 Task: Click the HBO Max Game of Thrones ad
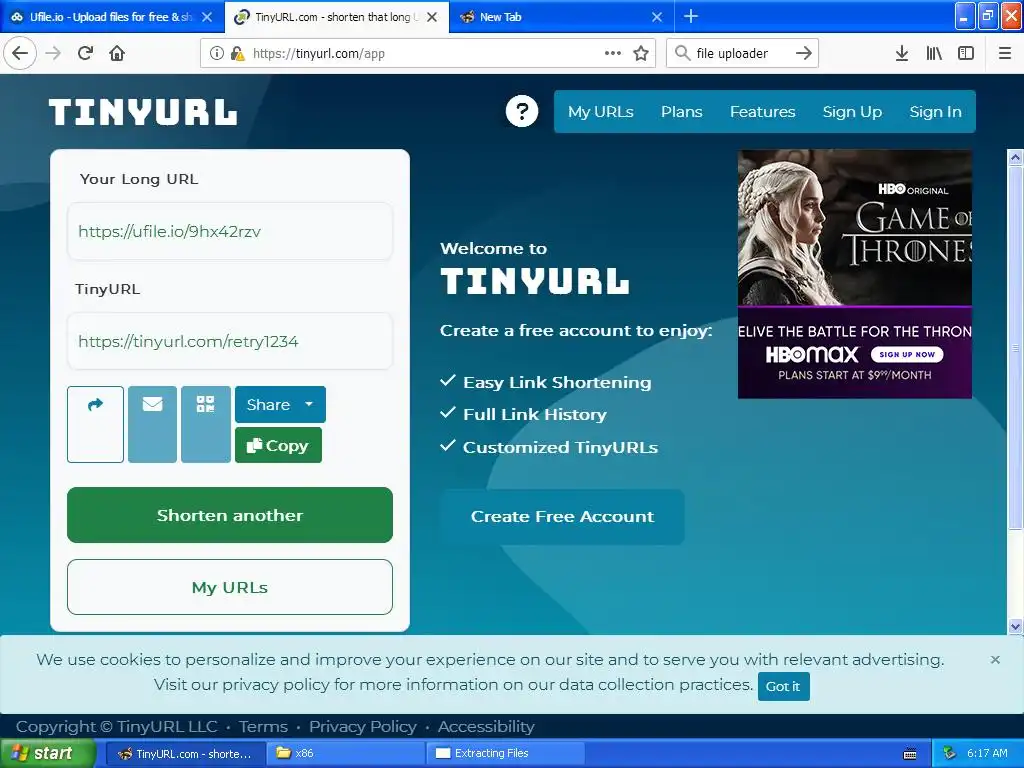click(x=855, y=274)
